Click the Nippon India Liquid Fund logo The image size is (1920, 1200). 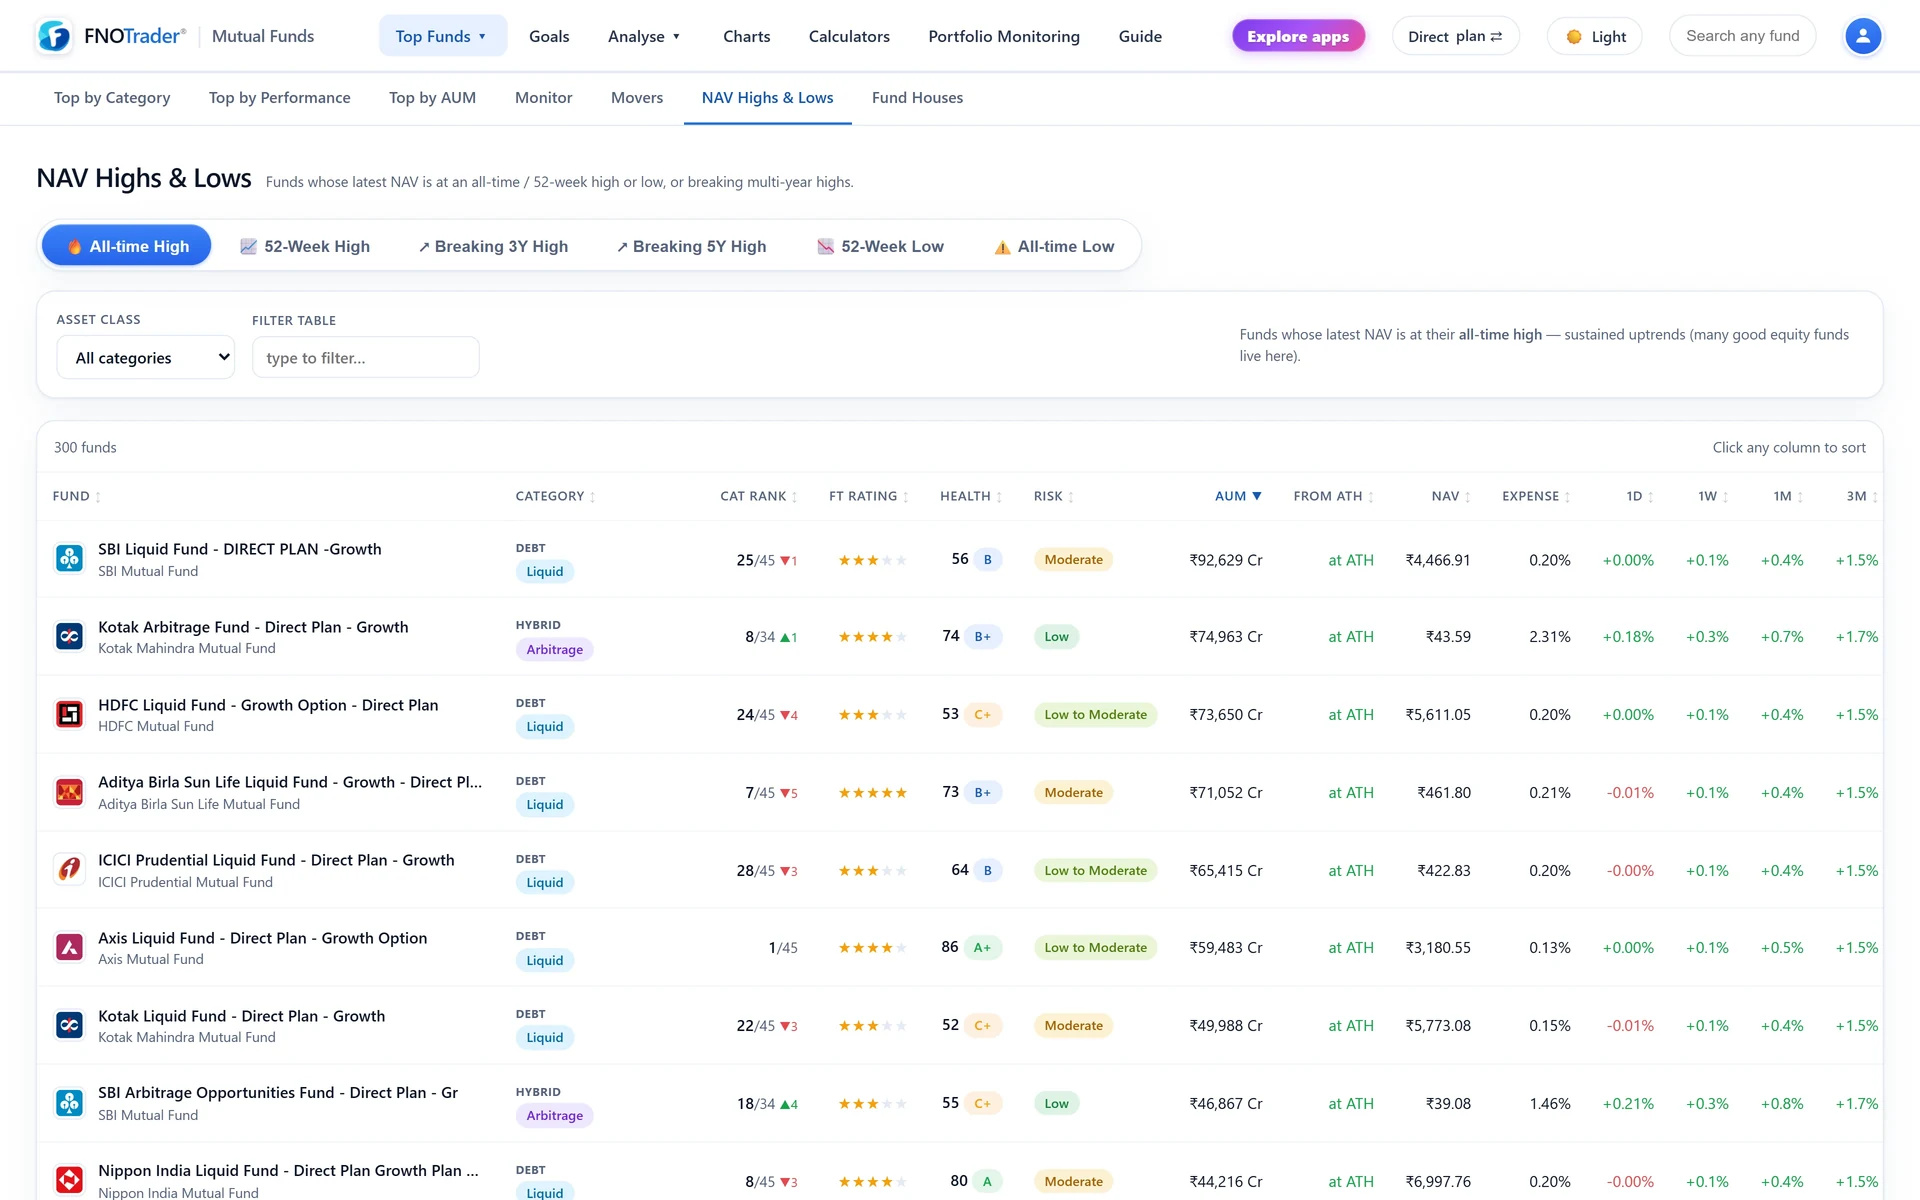(69, 1180)
